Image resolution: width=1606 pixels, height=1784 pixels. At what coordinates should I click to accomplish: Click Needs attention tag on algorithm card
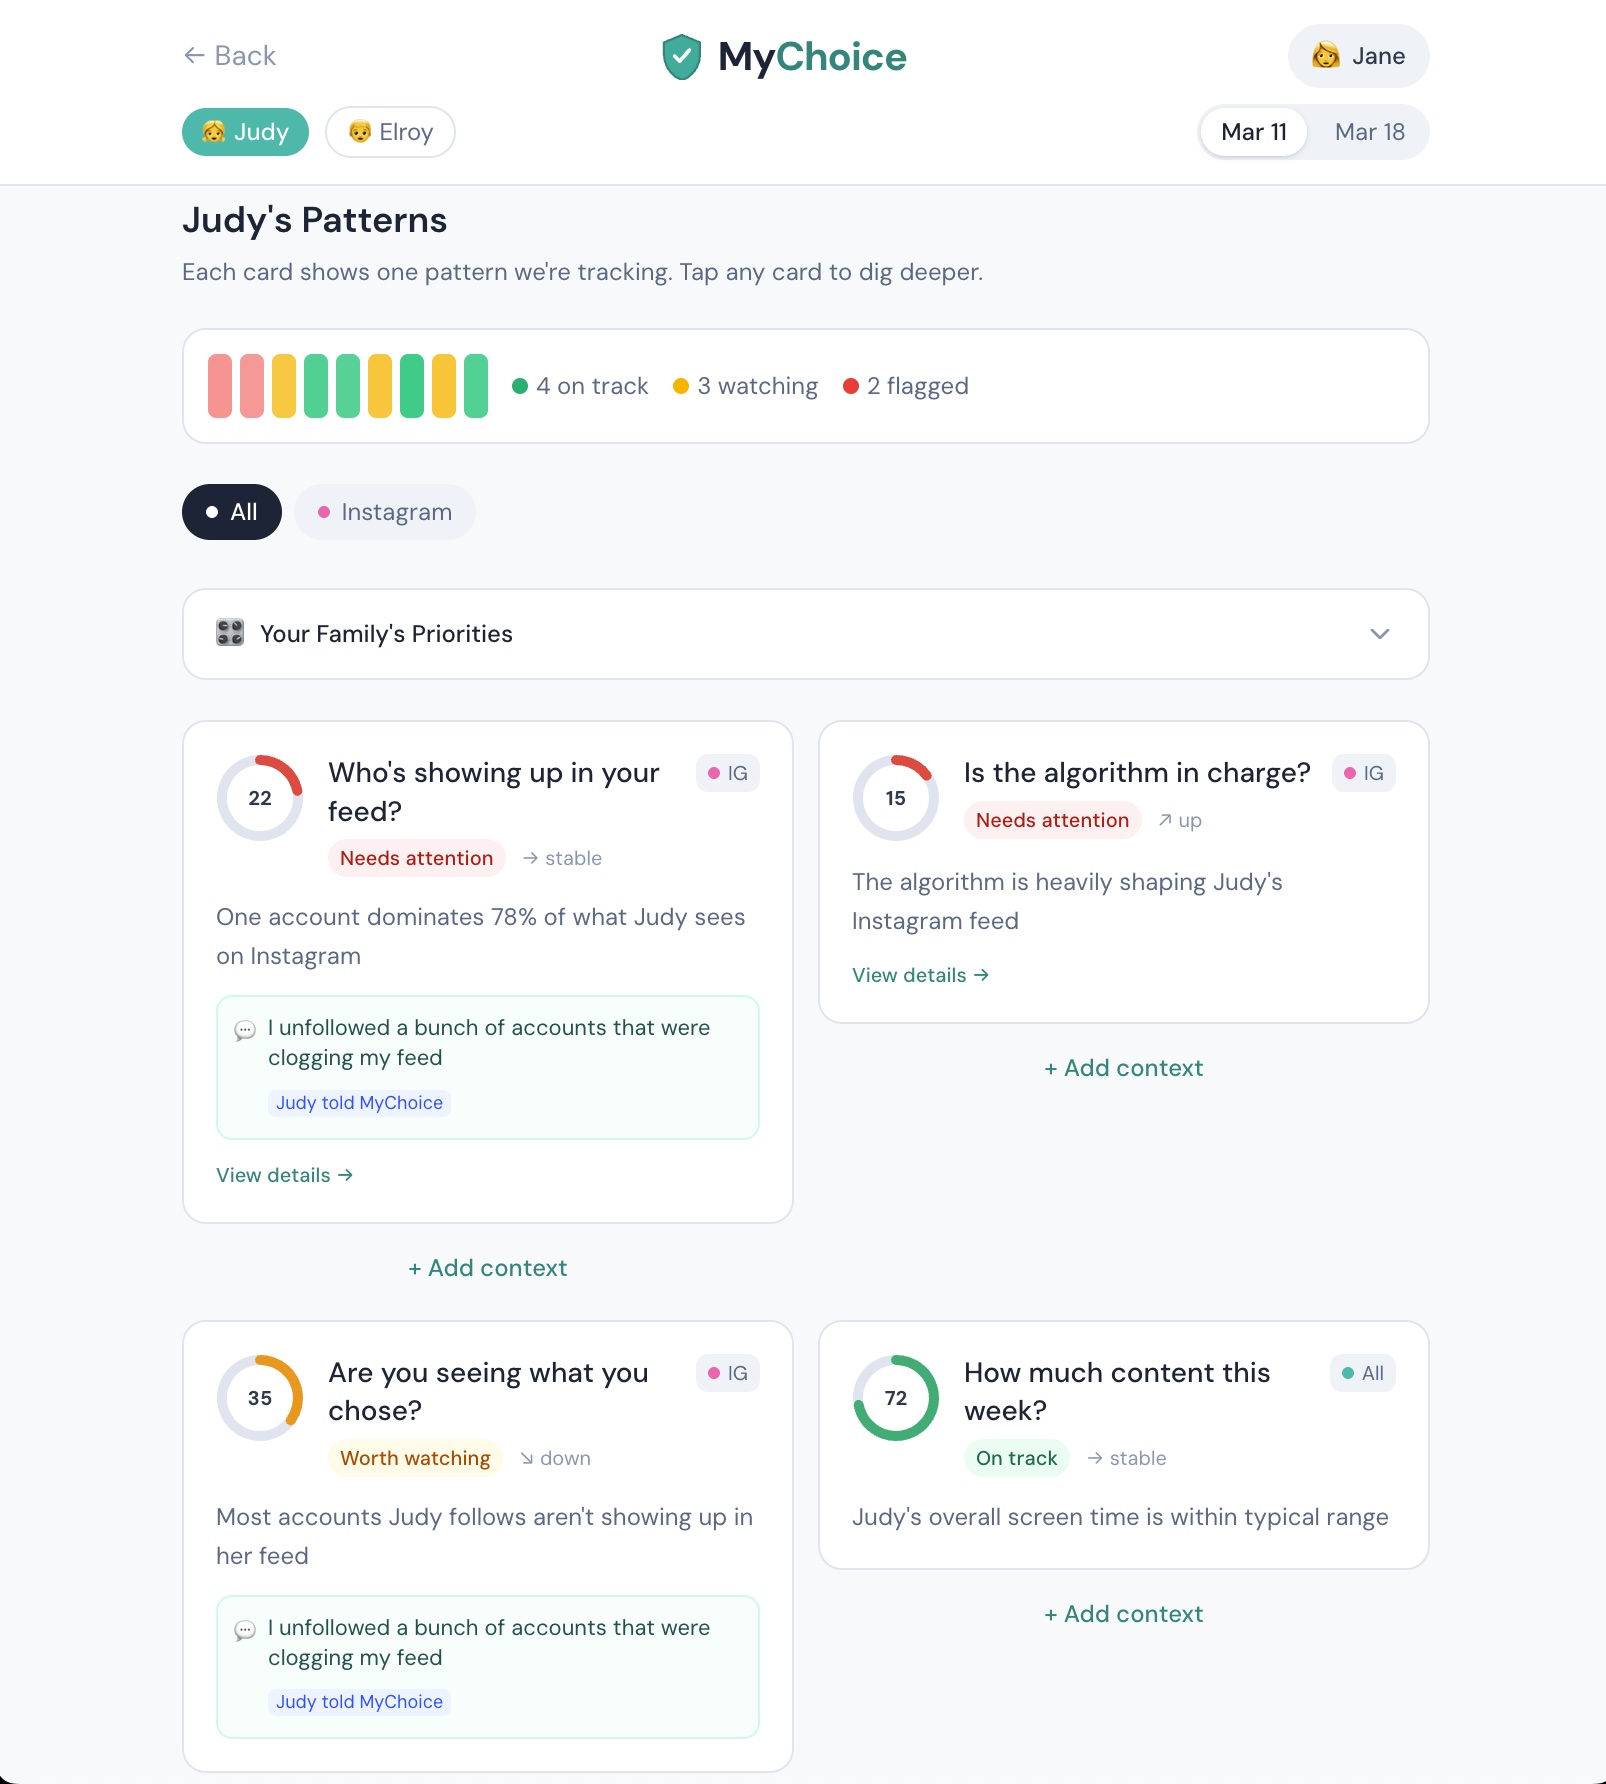1052,820
